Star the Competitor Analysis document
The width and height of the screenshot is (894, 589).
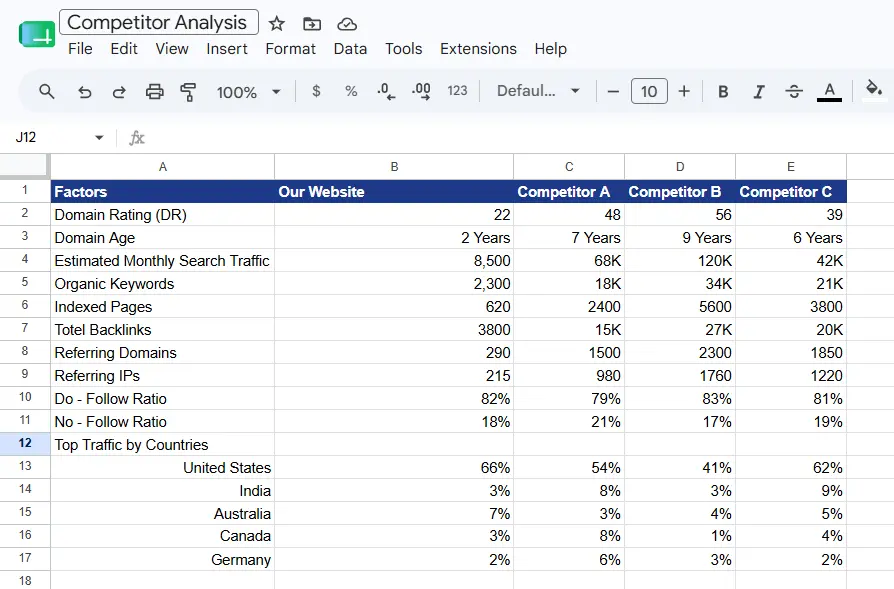point(277,23)
